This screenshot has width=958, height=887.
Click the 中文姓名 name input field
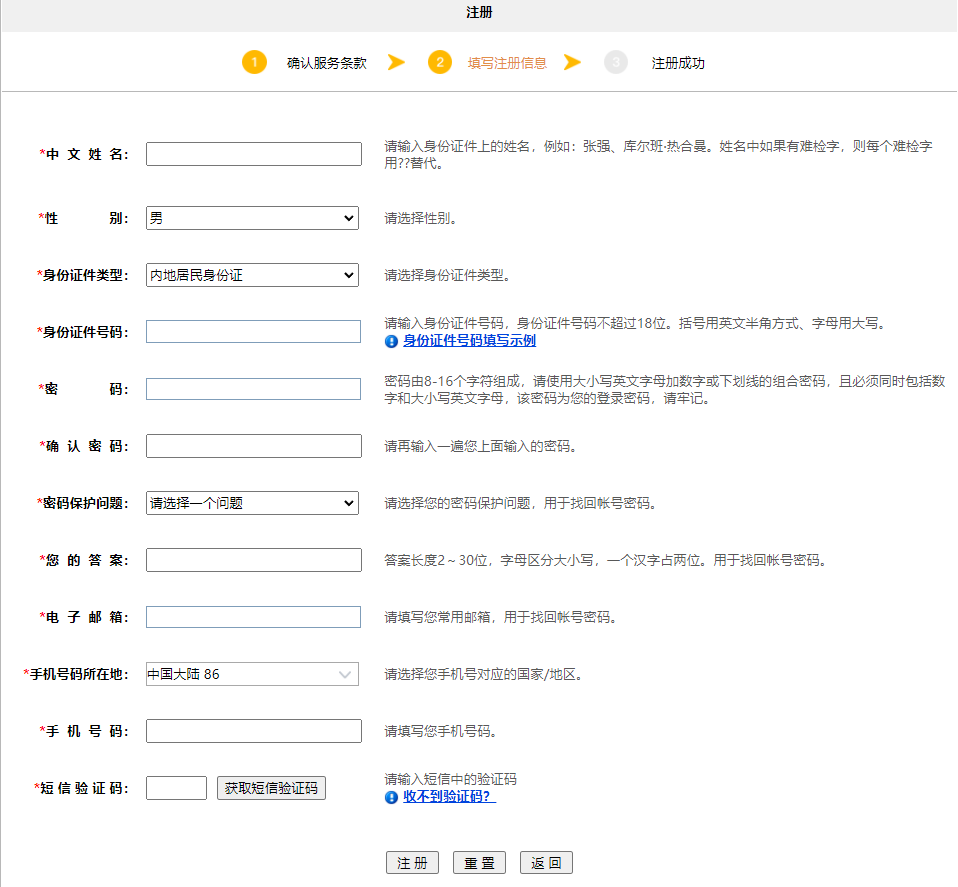pyautogui.click(x=252, y=154)
